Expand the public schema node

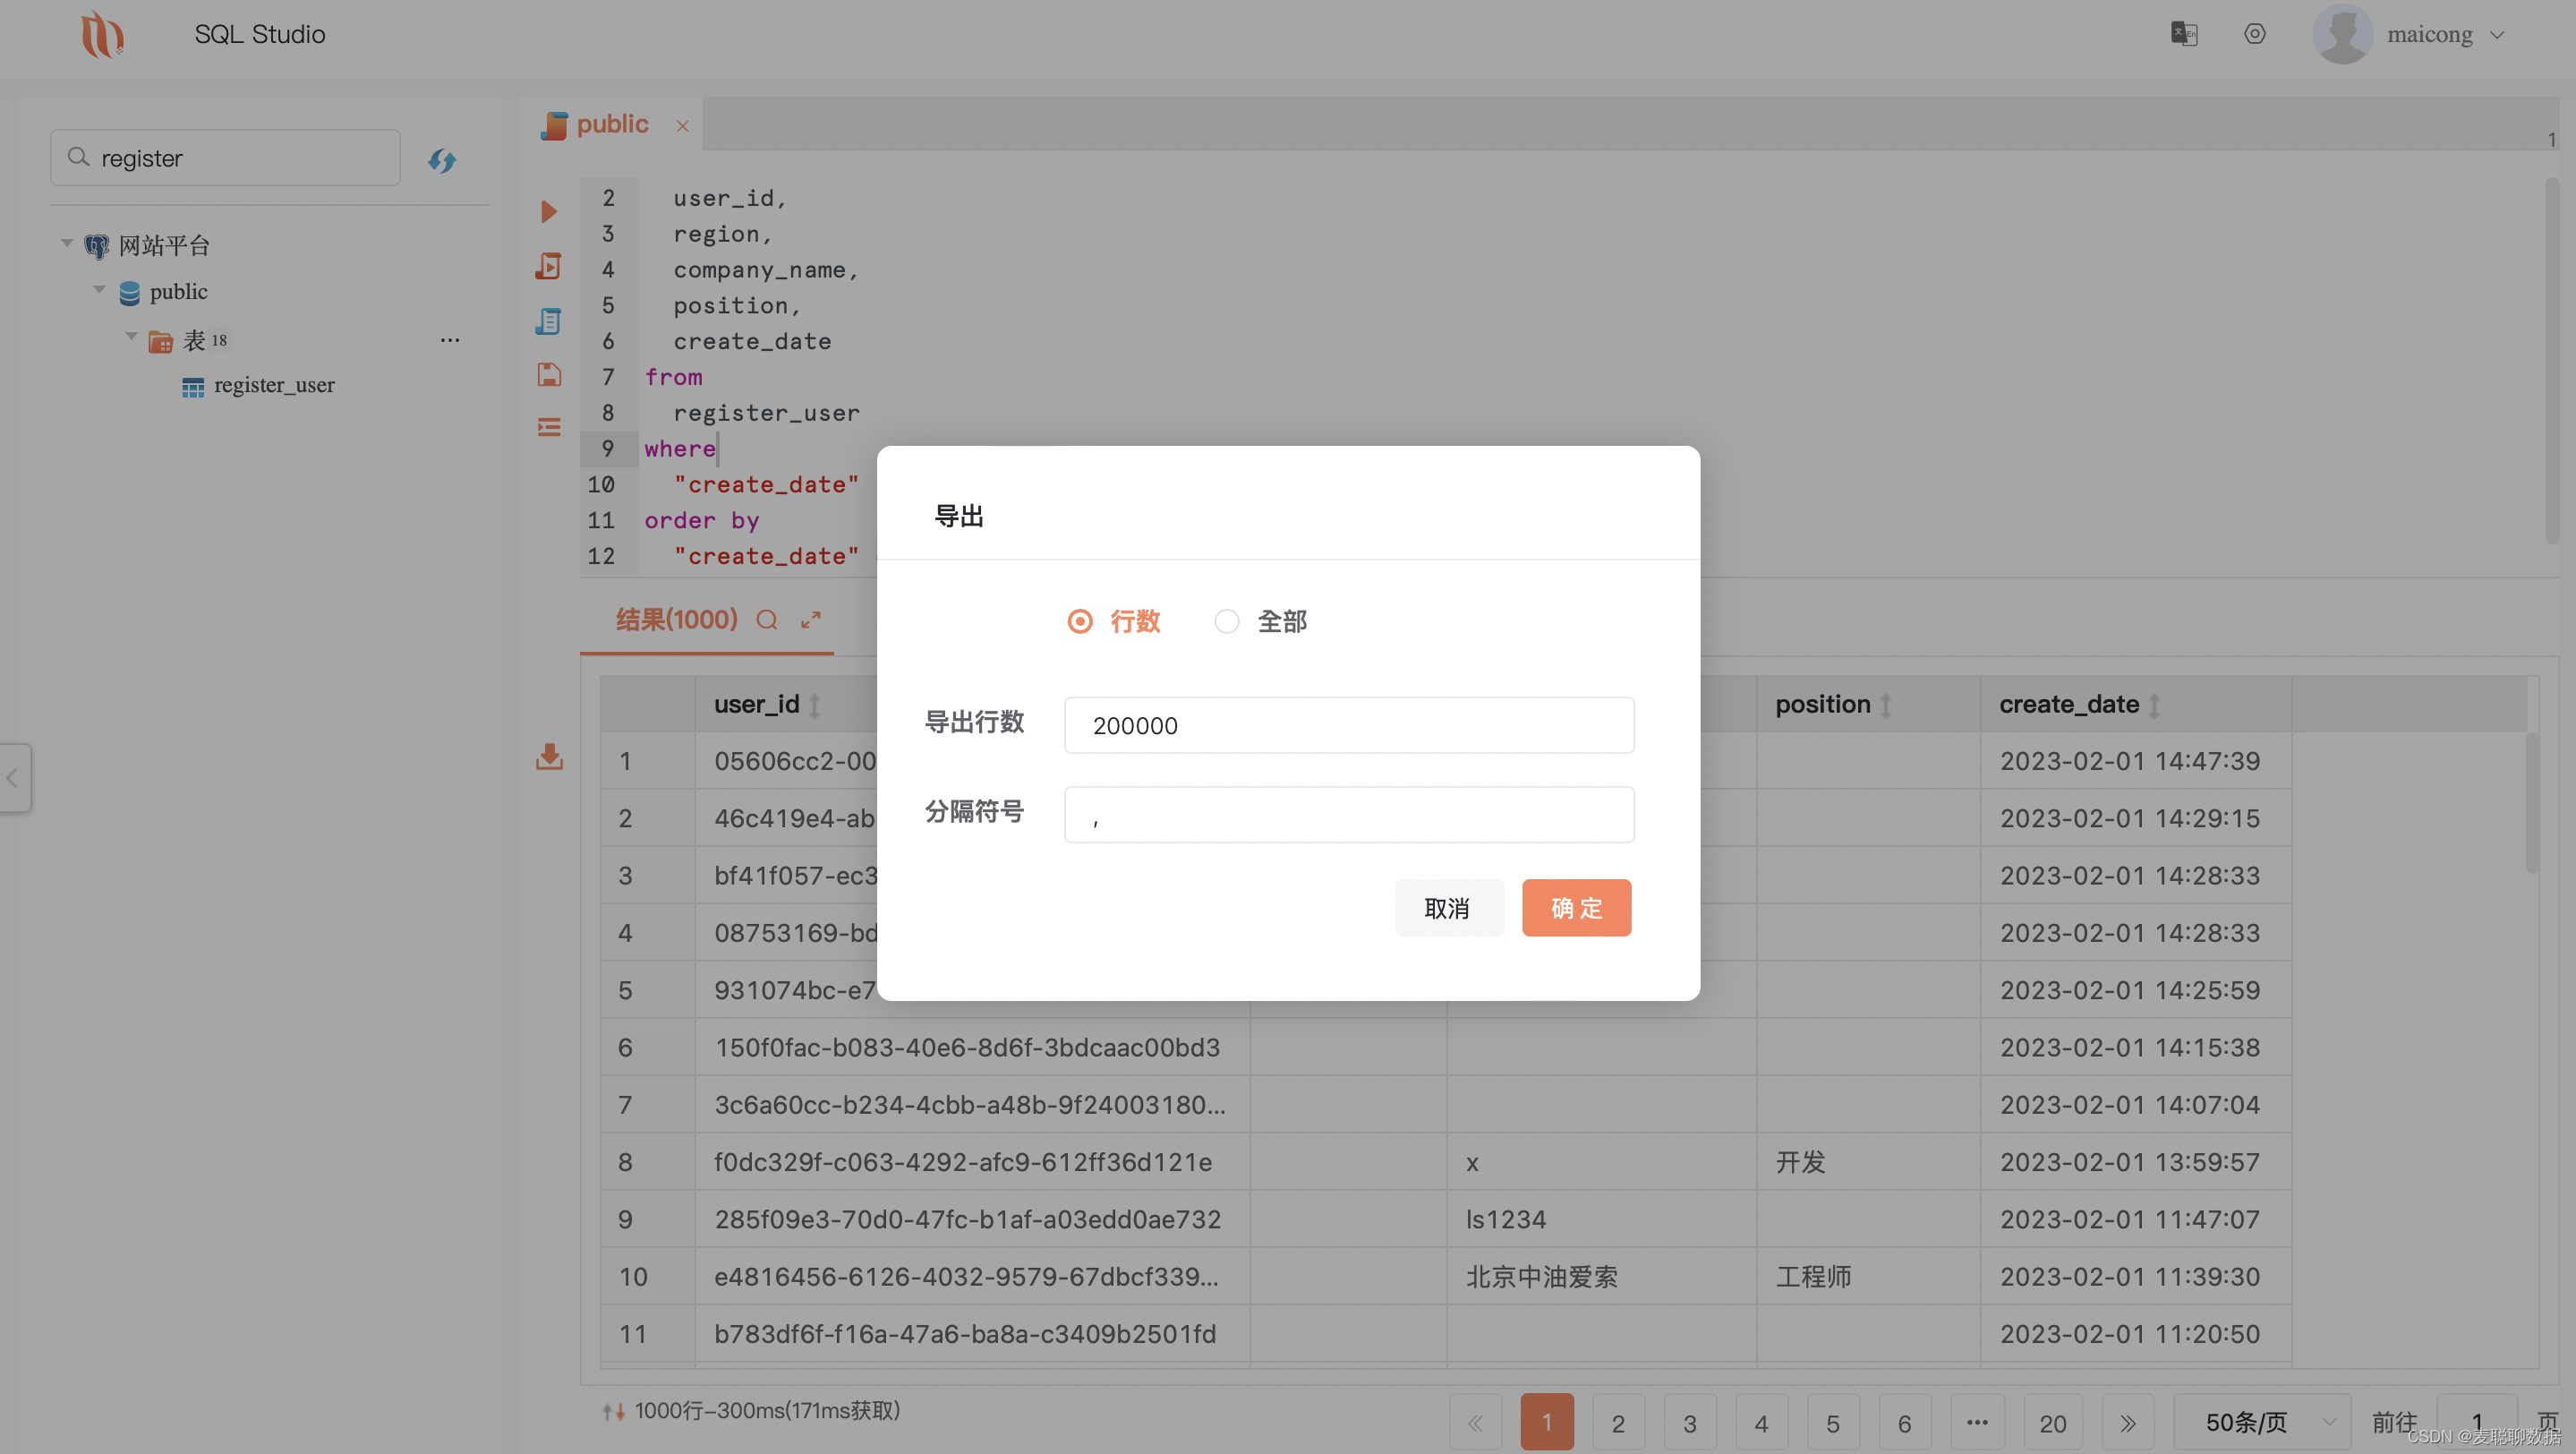(99, 290)
